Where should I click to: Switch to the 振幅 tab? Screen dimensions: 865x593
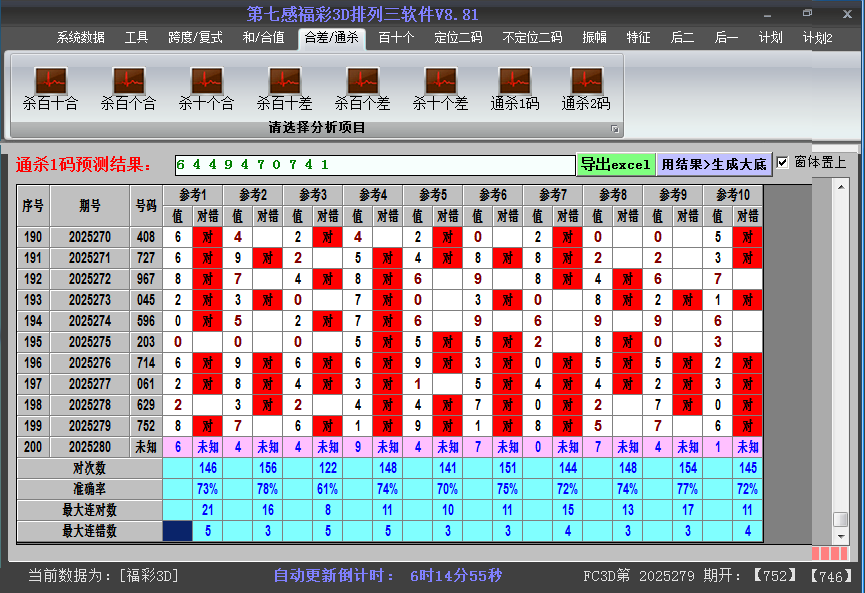tap(594, 38)
